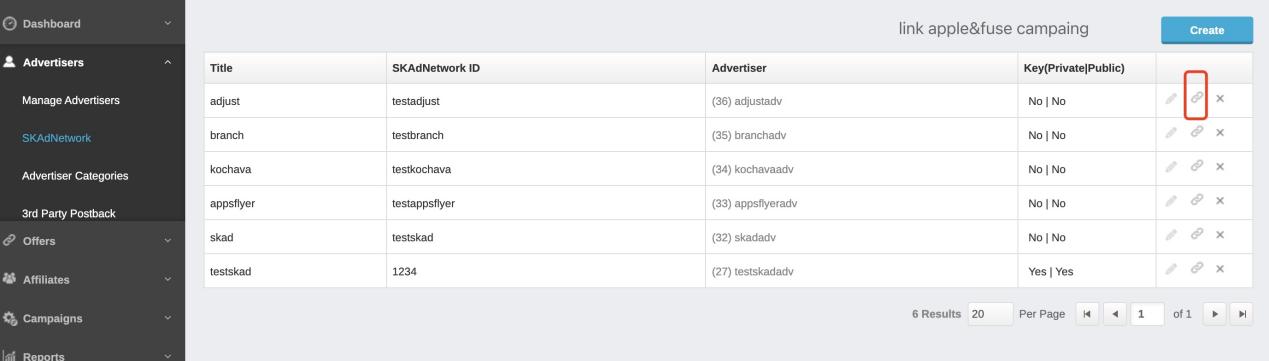Open 3rd Party Postback menu item
Image resolution: width=1269 pixels, height=361 pixels.
pos(69,213)
